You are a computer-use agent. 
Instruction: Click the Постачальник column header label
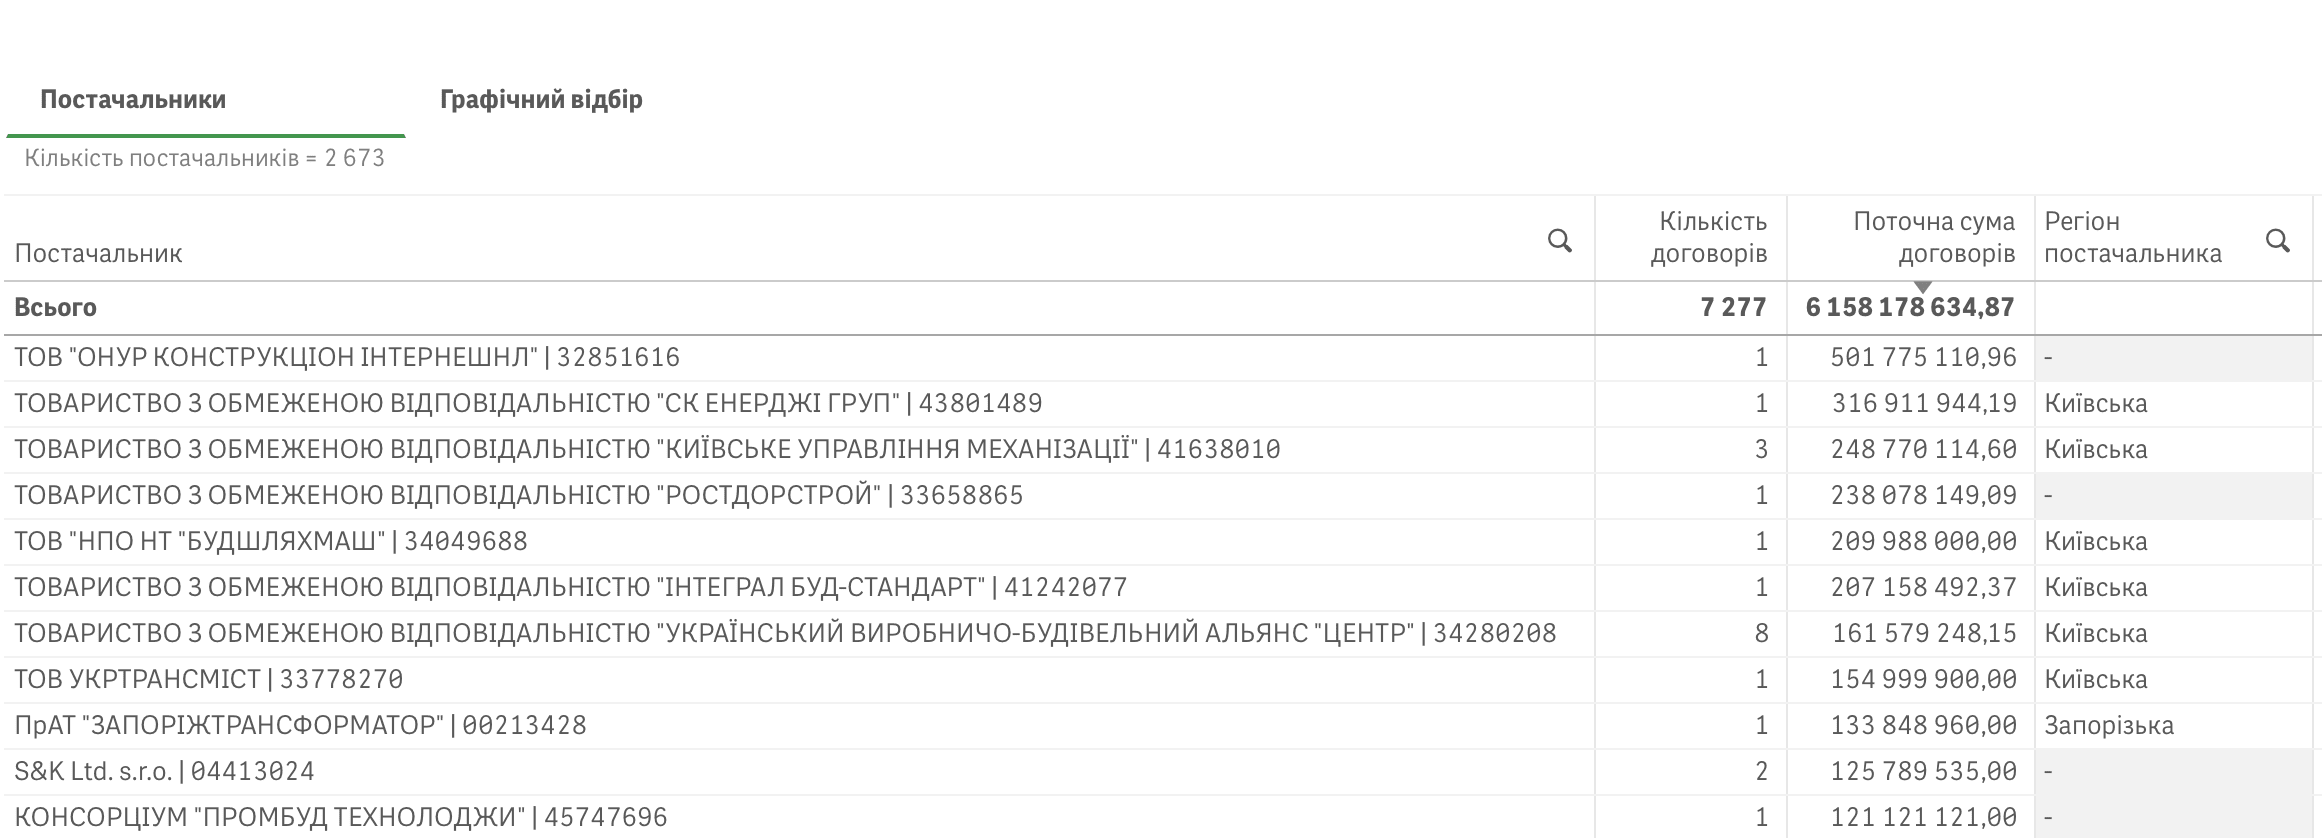point(98,253)
